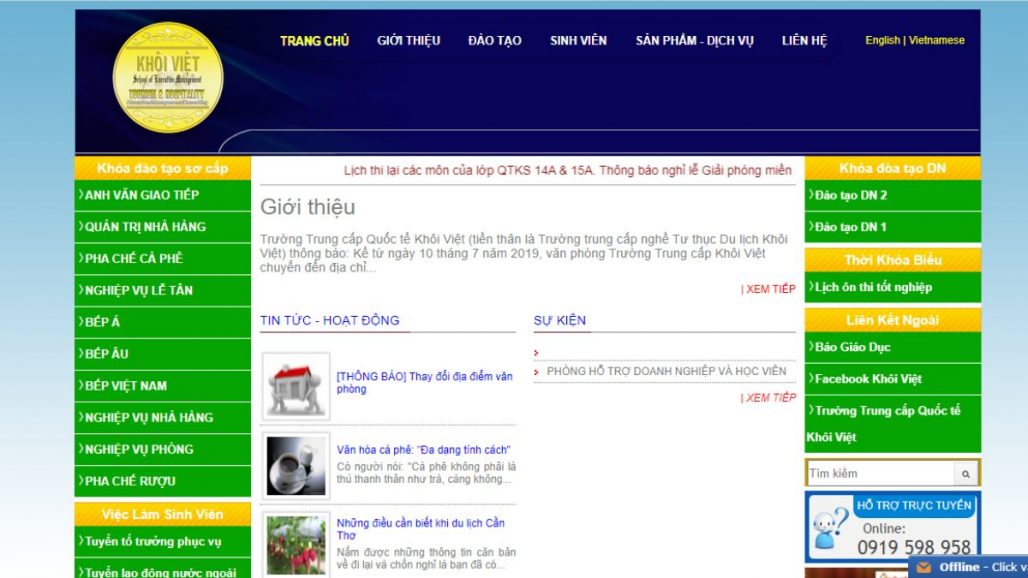Click the Khóa đào tạo sơ cấp header

[163, 168]
